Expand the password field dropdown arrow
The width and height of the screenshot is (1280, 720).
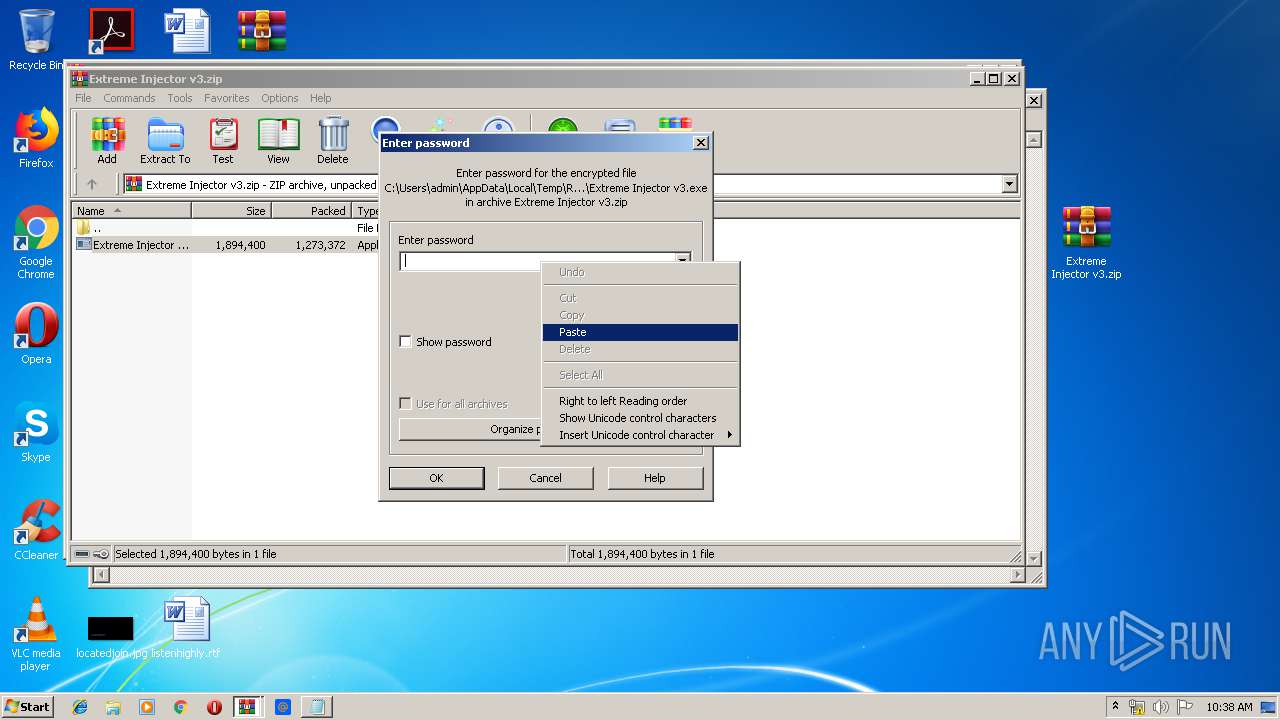[683, 261]
